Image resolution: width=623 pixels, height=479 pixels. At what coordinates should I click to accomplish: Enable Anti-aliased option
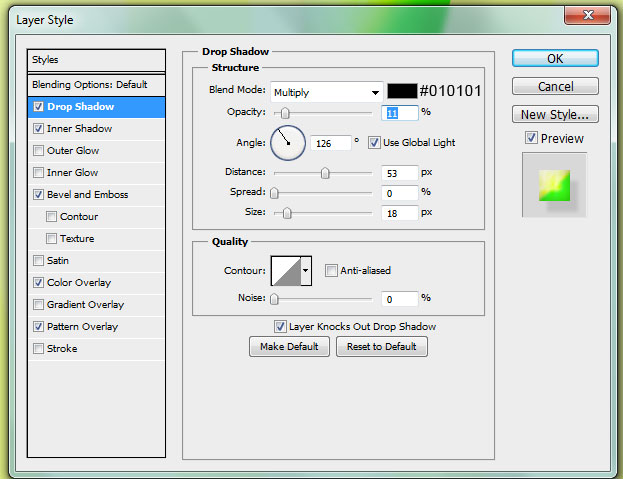tap(331, 270)
